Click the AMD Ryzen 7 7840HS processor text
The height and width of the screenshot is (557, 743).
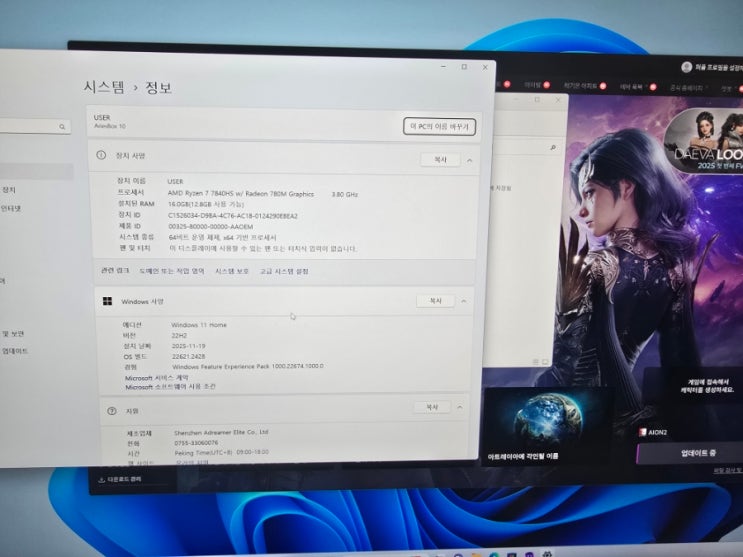[241, 194]
